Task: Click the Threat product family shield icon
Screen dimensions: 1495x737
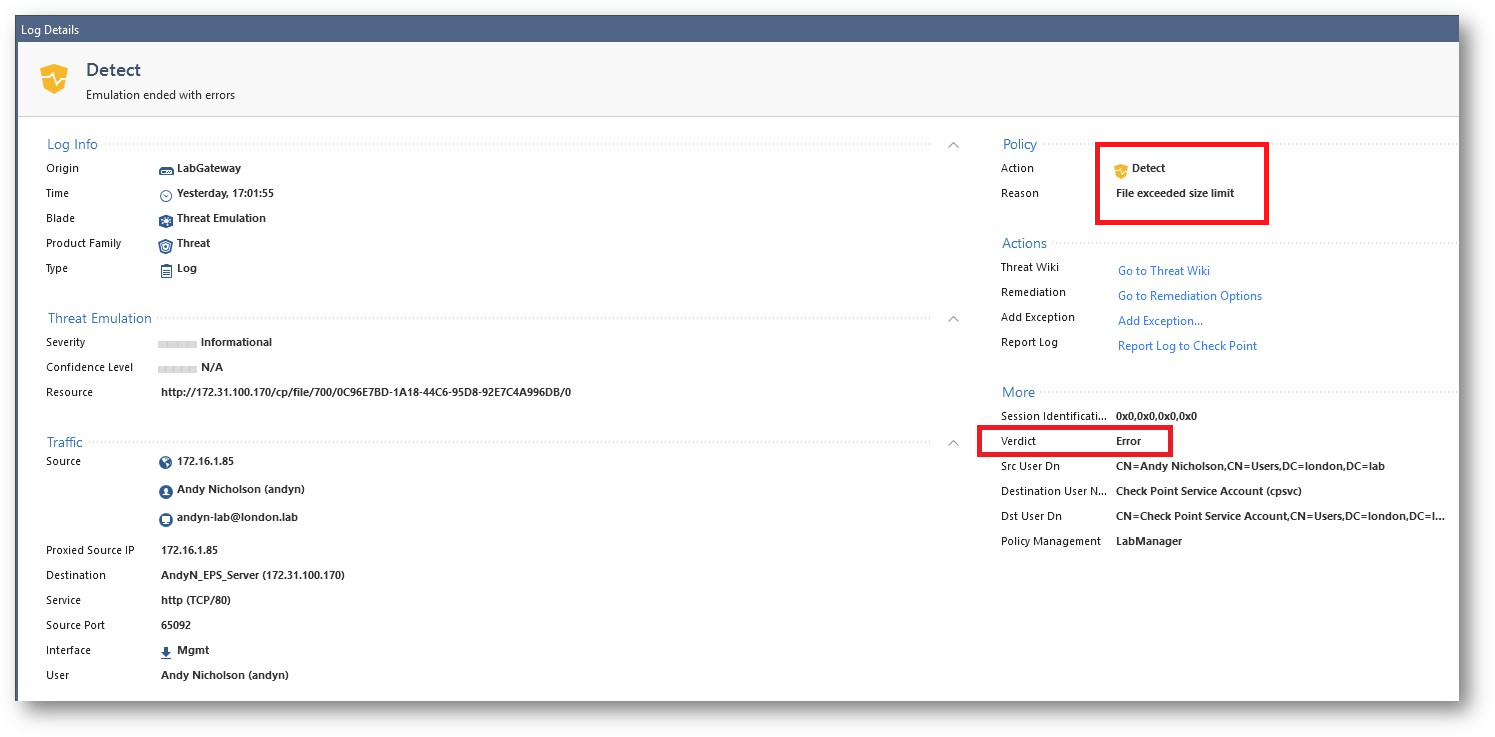Action: 166,245
